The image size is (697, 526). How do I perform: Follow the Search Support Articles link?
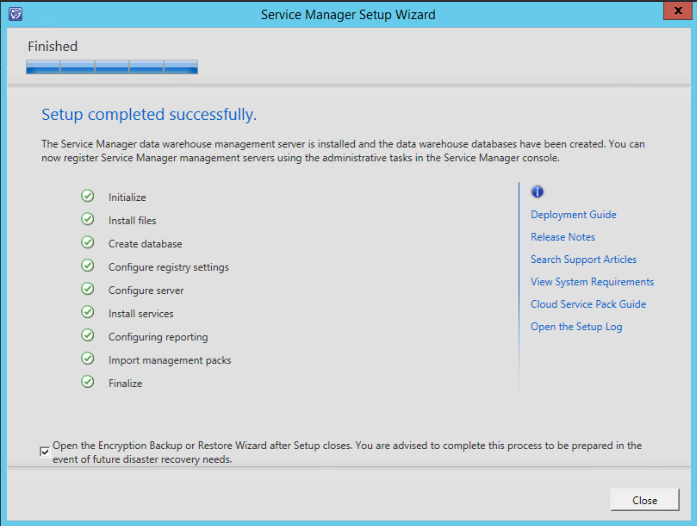pos(583,259)
